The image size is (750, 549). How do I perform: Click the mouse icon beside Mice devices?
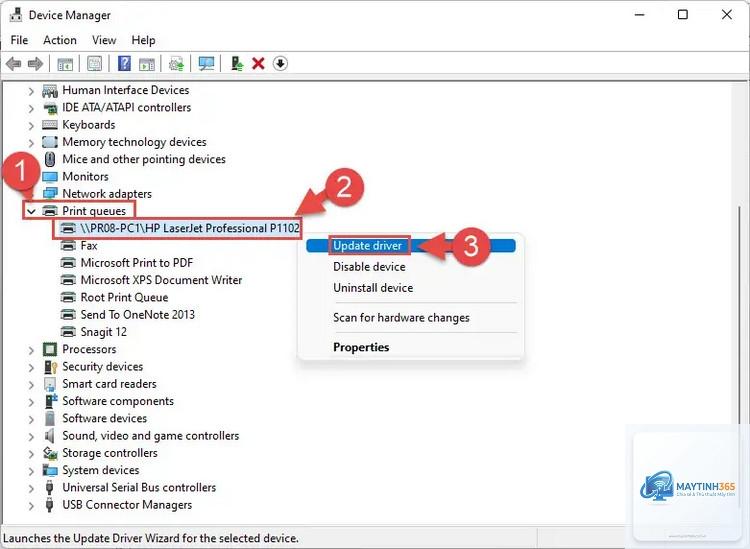(x=50, y=159)
